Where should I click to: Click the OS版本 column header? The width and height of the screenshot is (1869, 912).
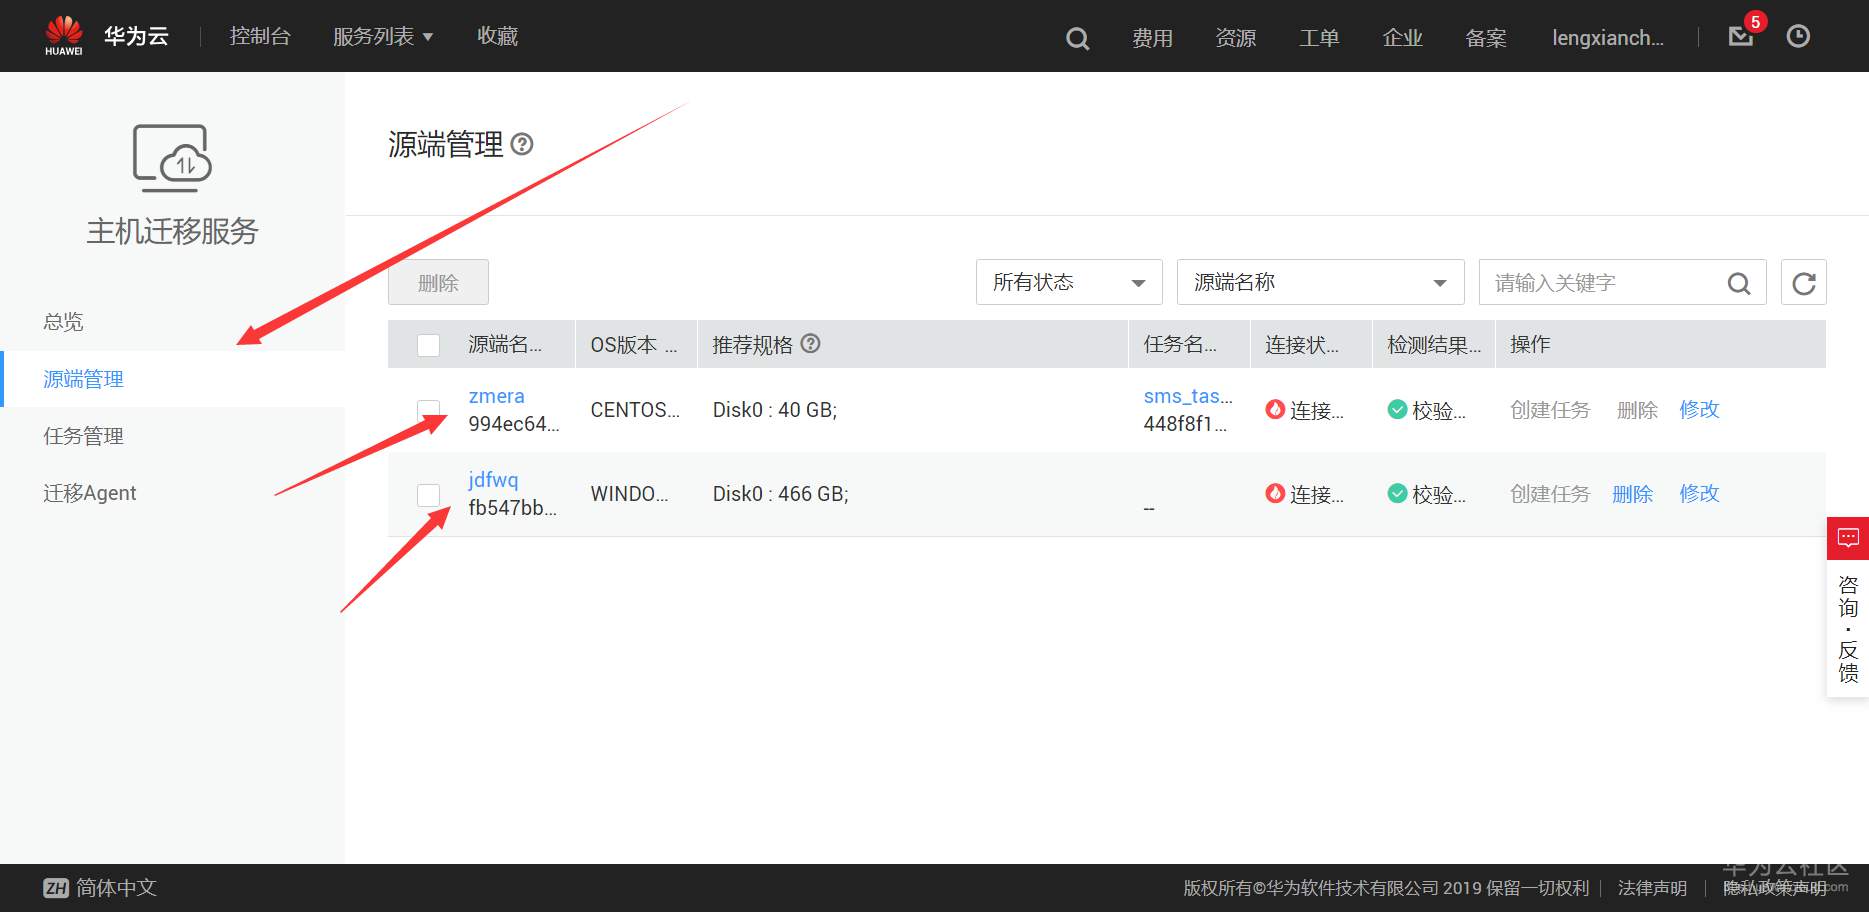tap(633, 345)
